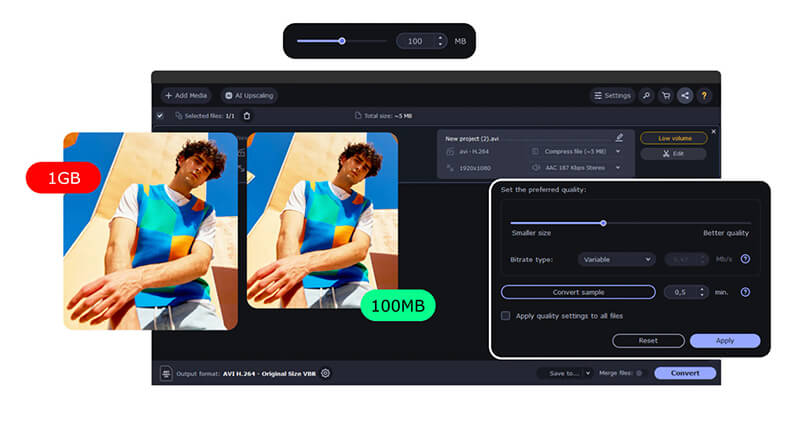Click the Convert sample button

(x=579, y=292)
